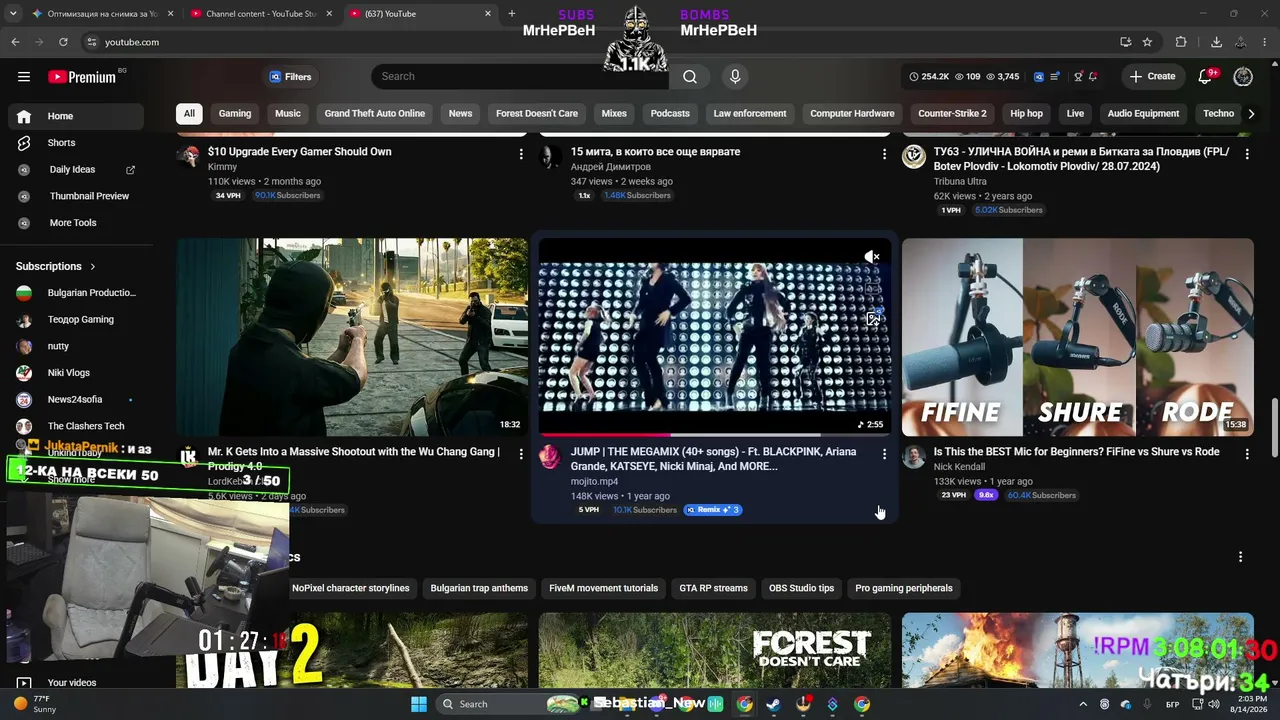The image size is (1280, 720).
Task: Start voice search with the microphone
Action: point(735,77)
